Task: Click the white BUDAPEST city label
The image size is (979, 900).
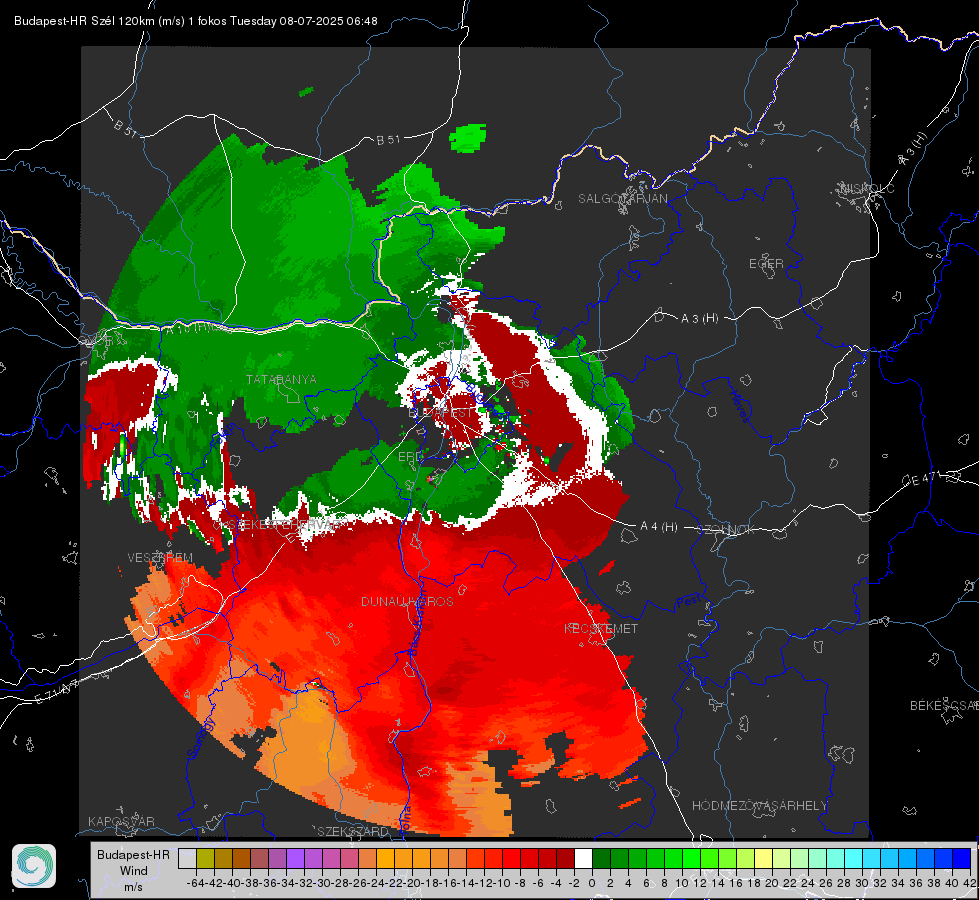Action: click(441, 412)
